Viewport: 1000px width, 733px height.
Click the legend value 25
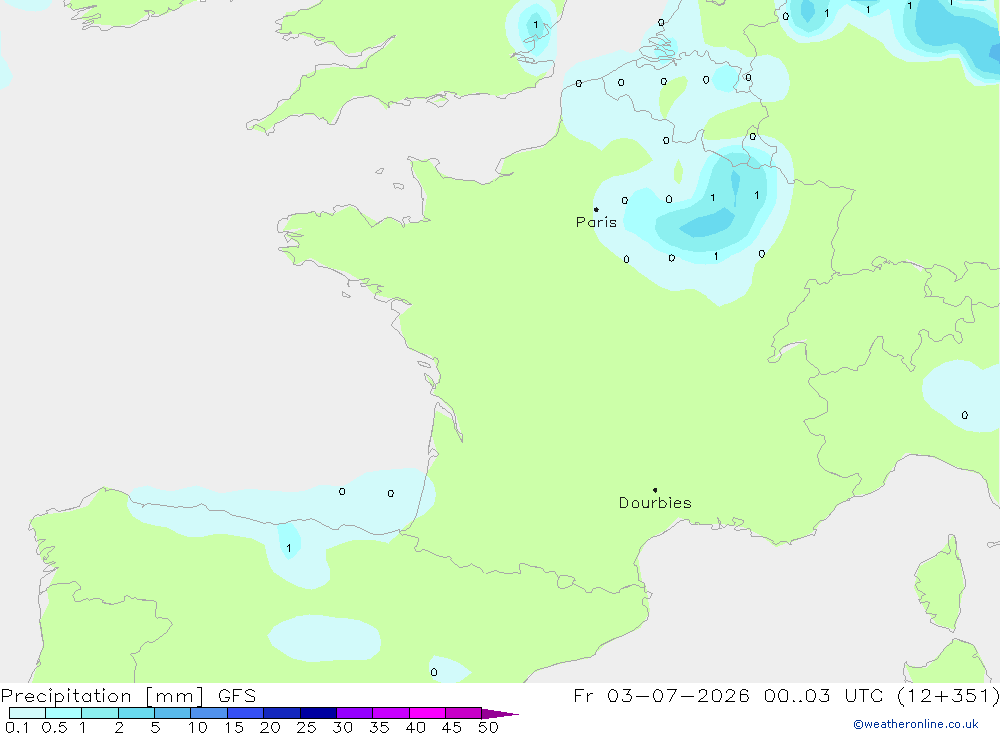pos(307,727)
